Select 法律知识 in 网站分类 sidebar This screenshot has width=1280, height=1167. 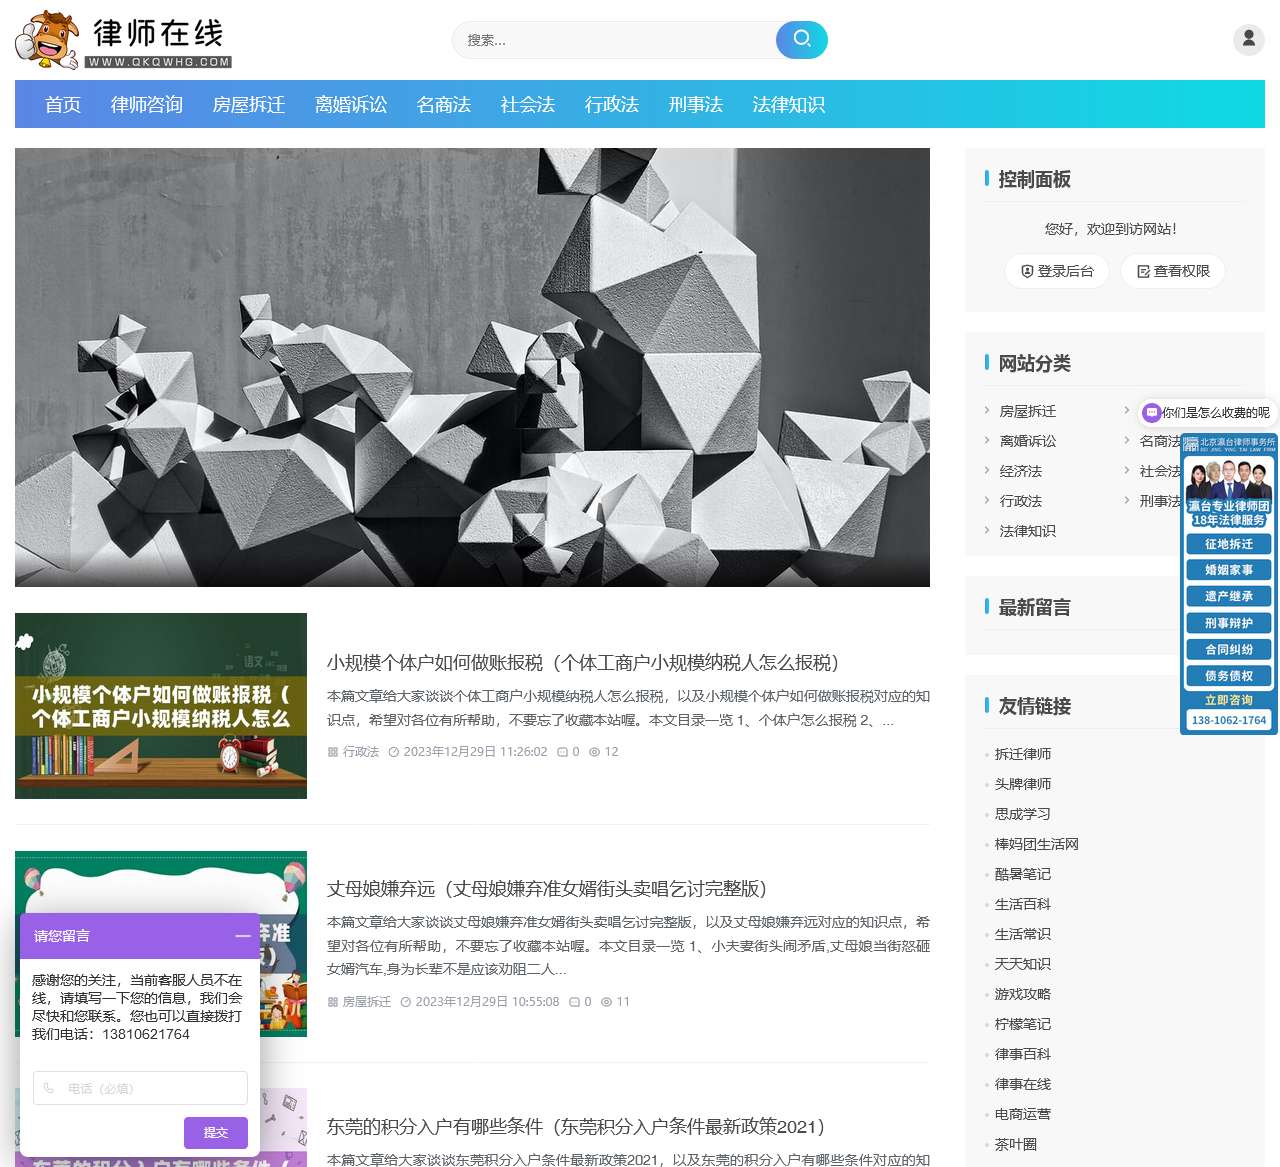[1028, 531]
